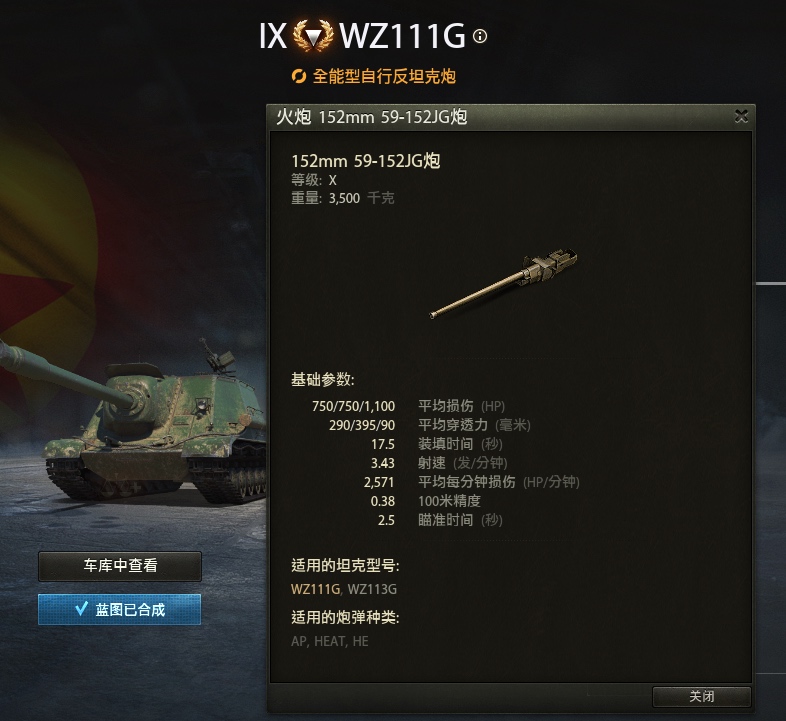This screenshot has height=721, width=786.
Task: Click the 全能型自行反坦克炮 role label
Action: [x=384, y=76]
